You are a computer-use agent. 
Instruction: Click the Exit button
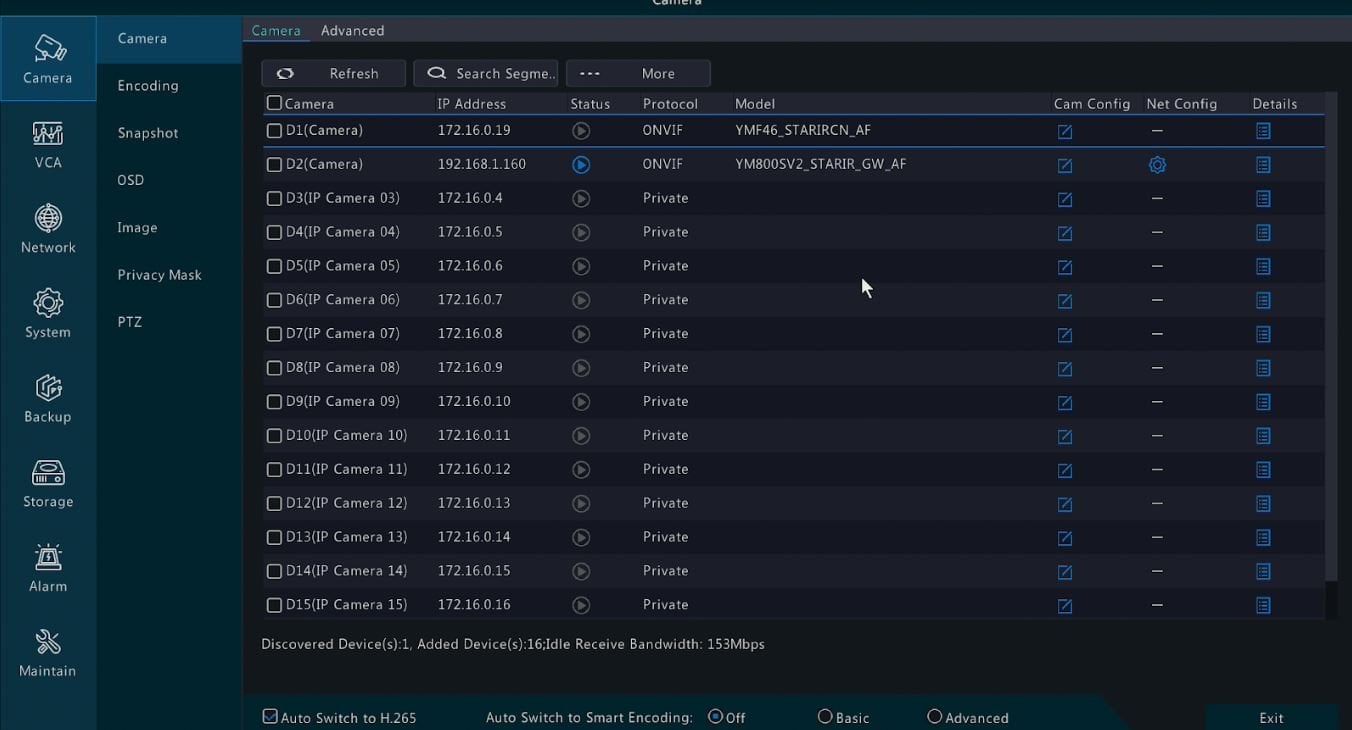point(1271,718)
